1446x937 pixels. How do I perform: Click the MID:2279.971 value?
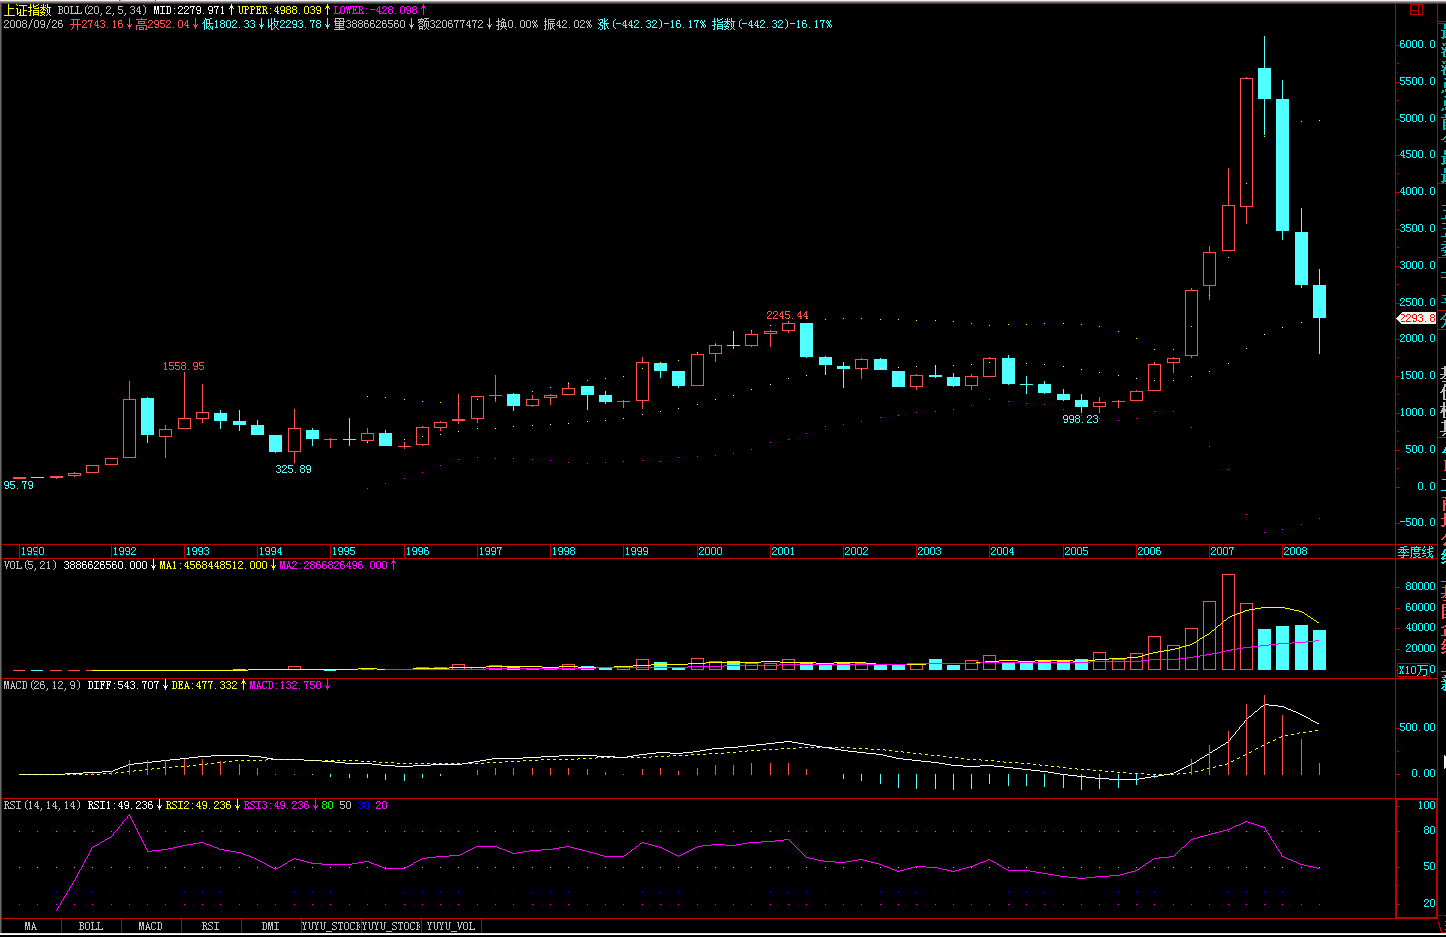click(x=189, y=10)
